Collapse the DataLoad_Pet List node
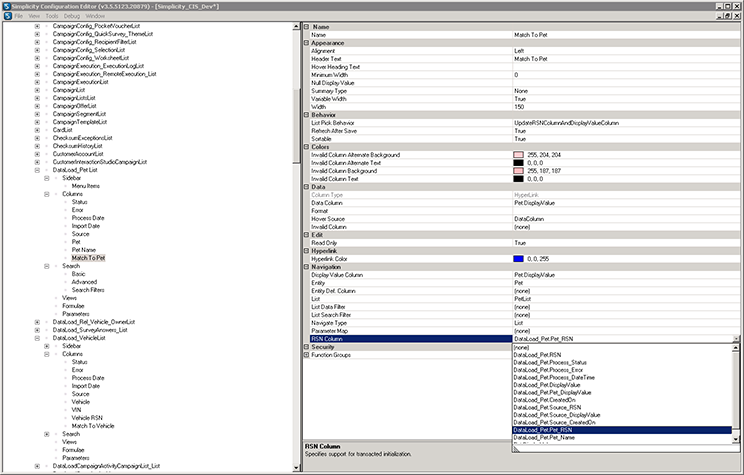Viewport: 744px width, 475px height. 37,170
